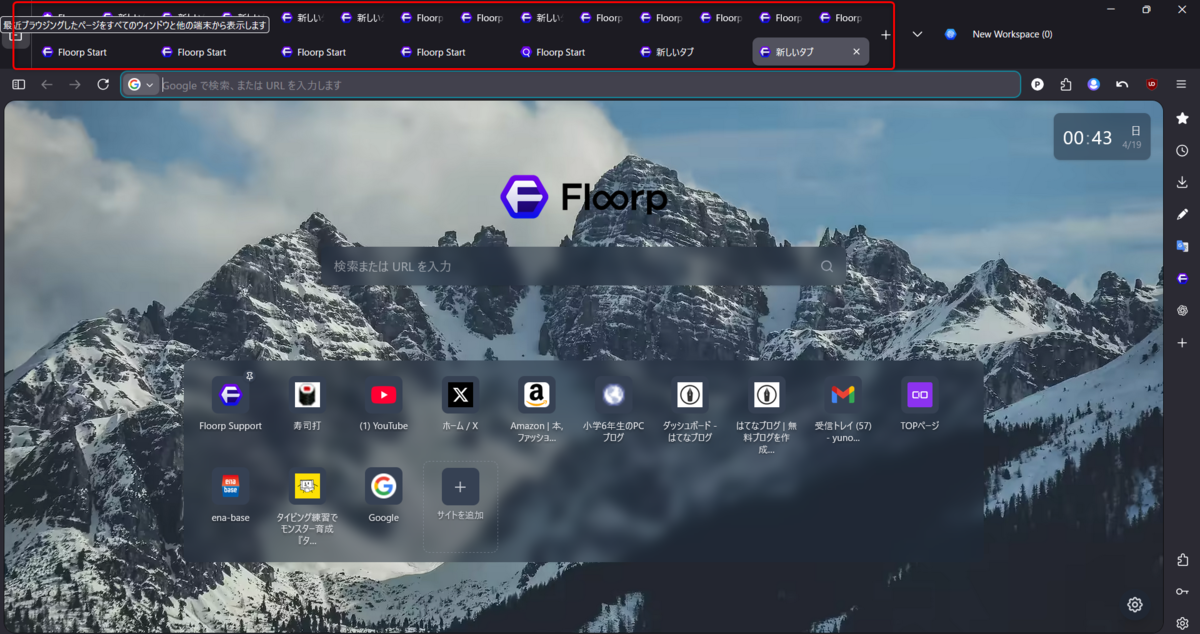Click the 00:43 clock widget
The width and height of the screenshot is (1200, 634).
point(1101,137)
